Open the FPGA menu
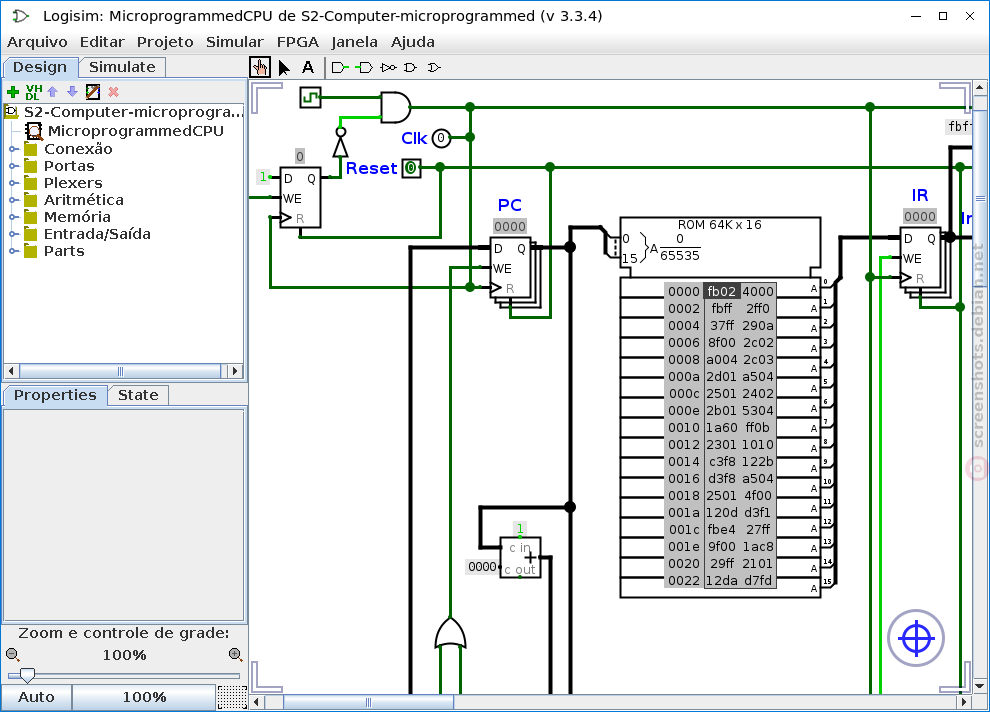 coord(297,42)
